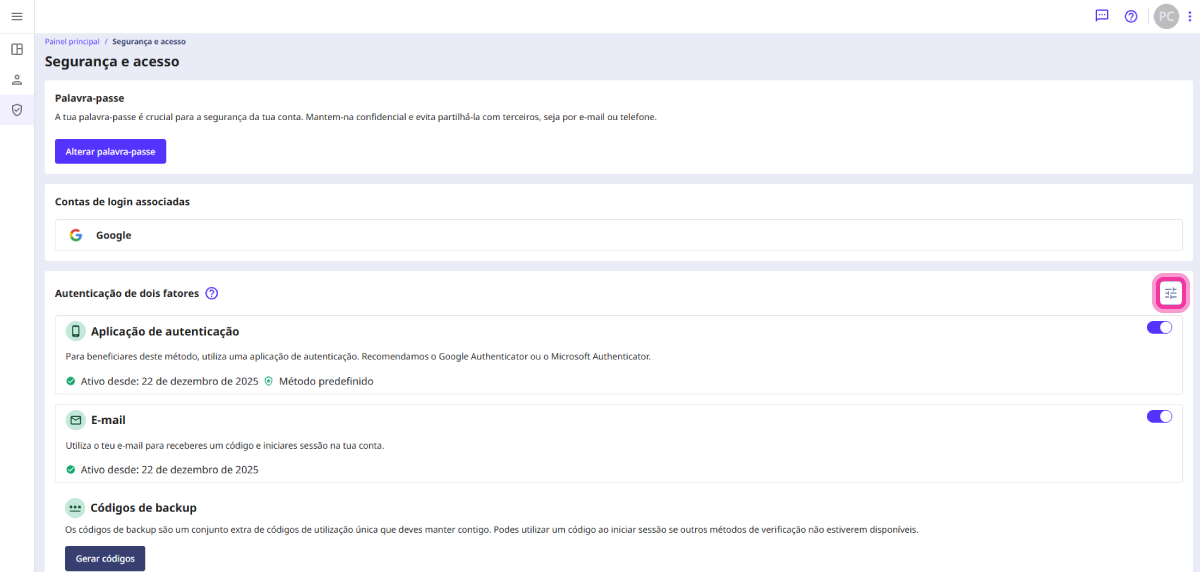This screenshot has height=572, width=1200.
Task: Disable the Aplicação de autenticação toggle
Action: 1159,328
